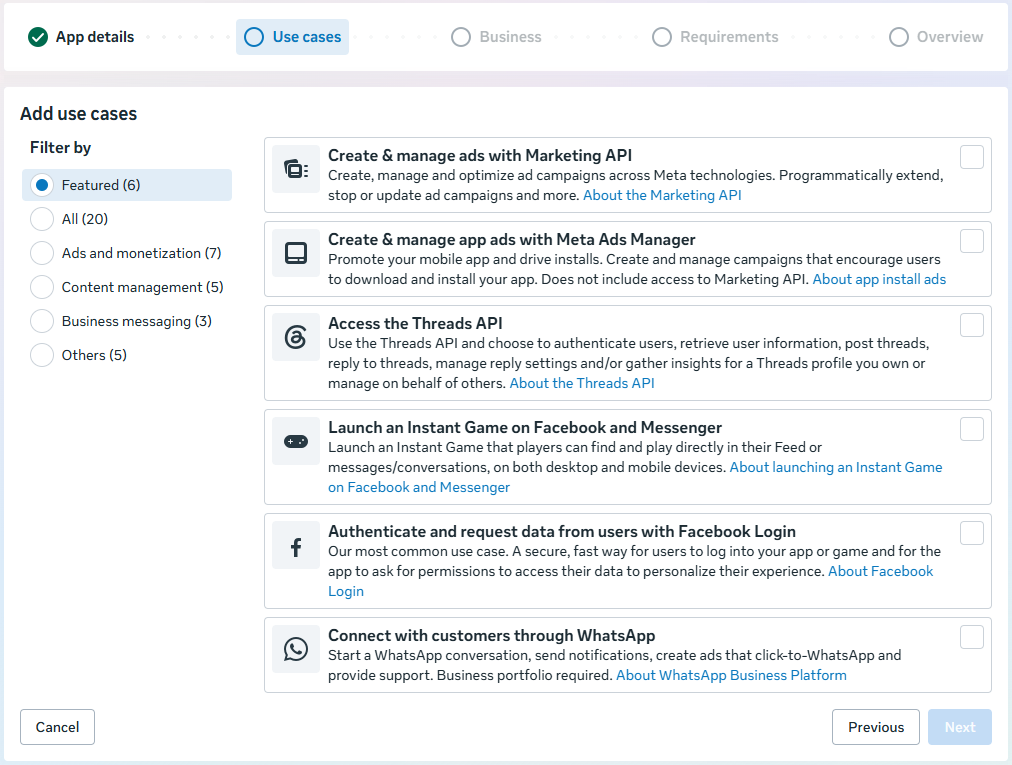This screenshot has height=765, width=1012.
Task: Open About WhatsApp Business Platform link
Action: pos(731,675)
